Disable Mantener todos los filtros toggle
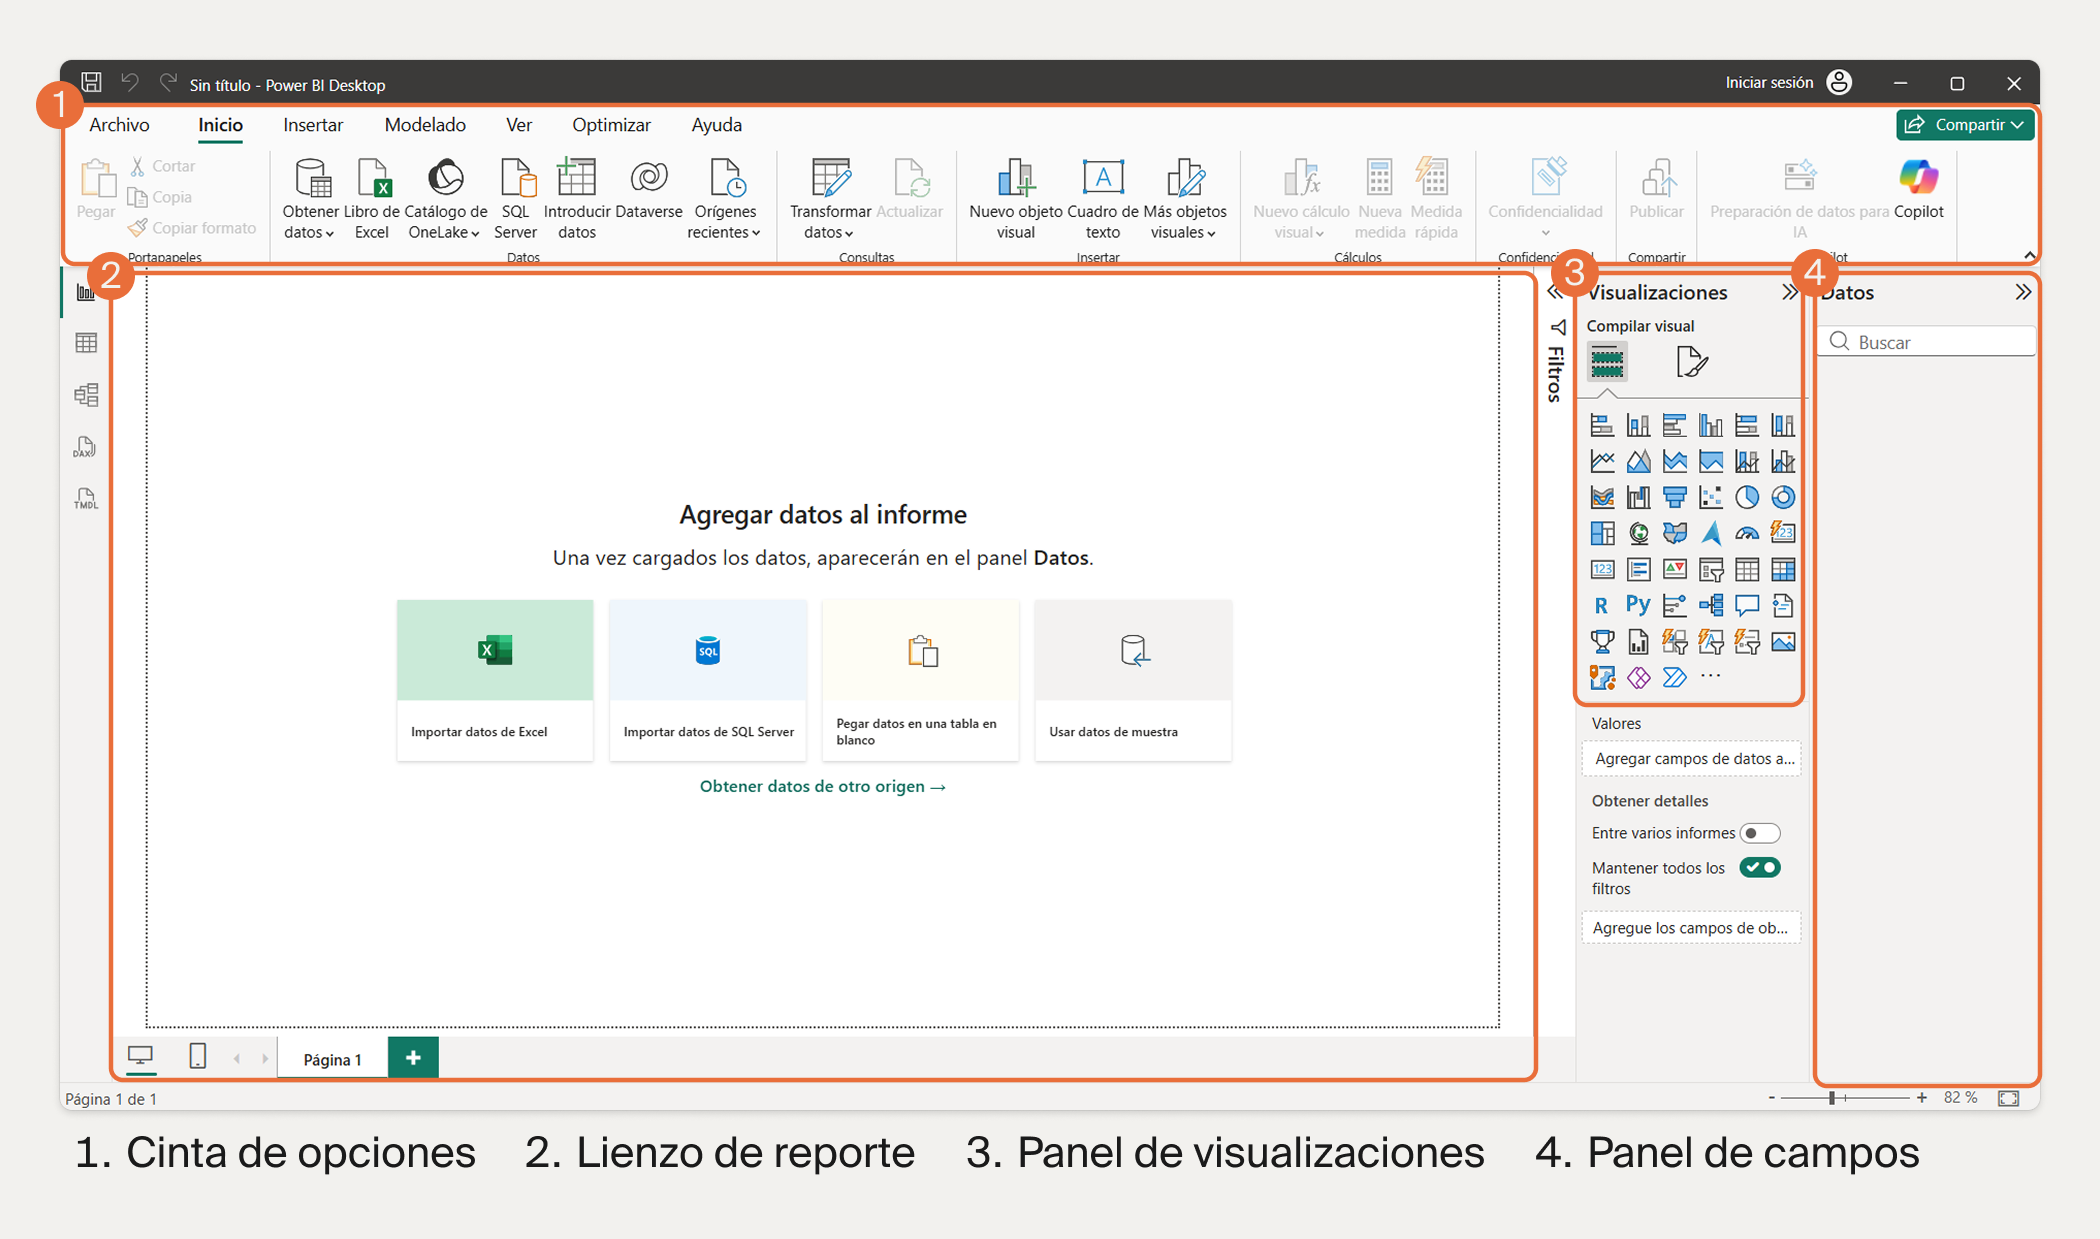 tap(1759, 868)
